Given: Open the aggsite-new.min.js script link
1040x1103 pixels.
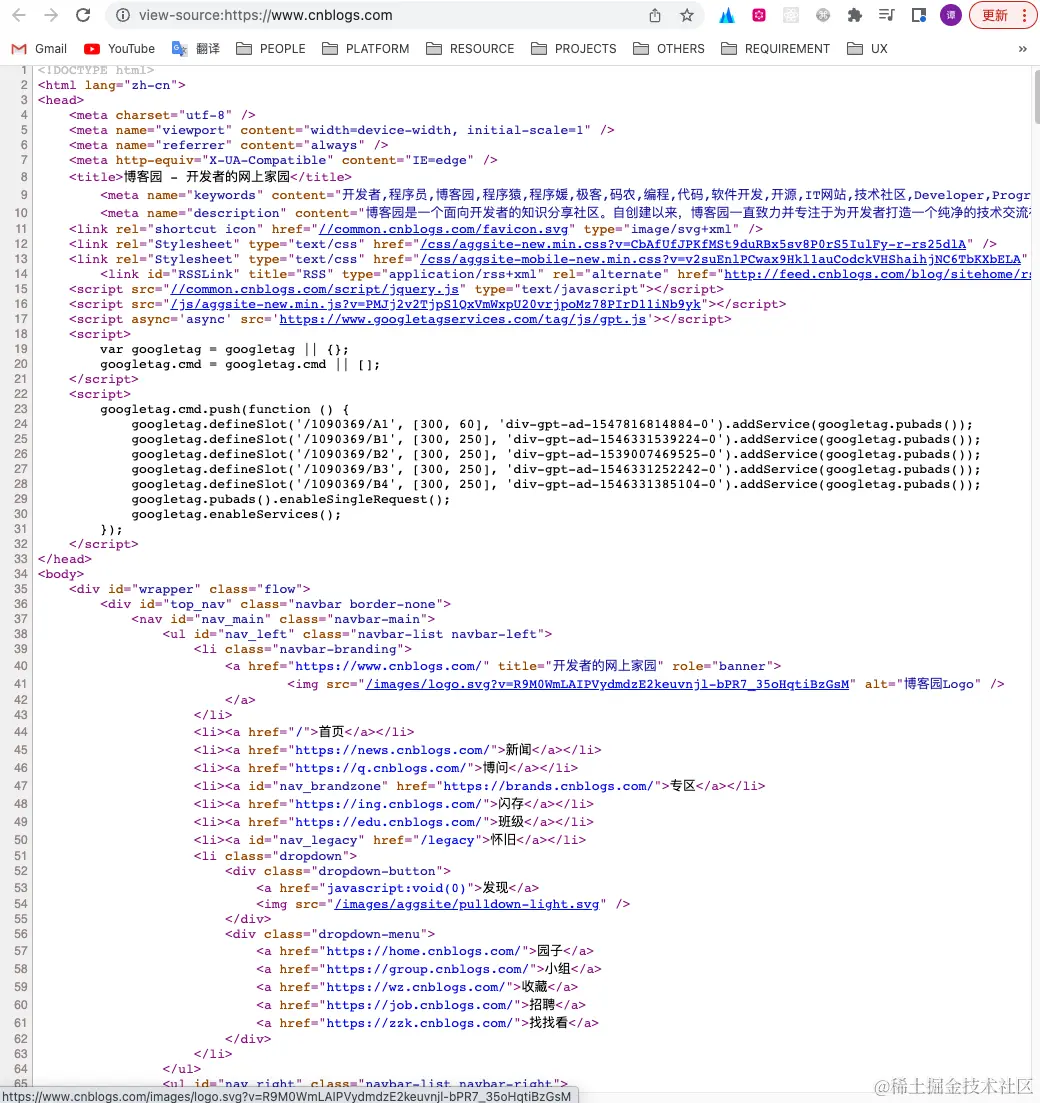Looking at the screenshot, I should click(x=436, y=304).
